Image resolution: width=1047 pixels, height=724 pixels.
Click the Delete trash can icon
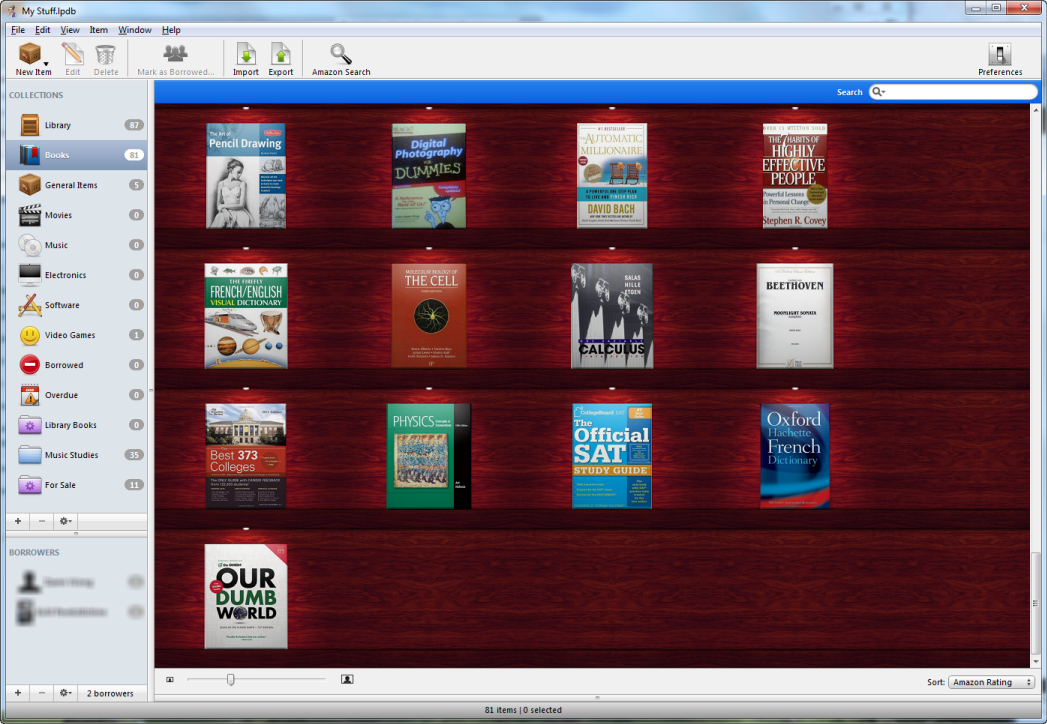coord(106,54)
